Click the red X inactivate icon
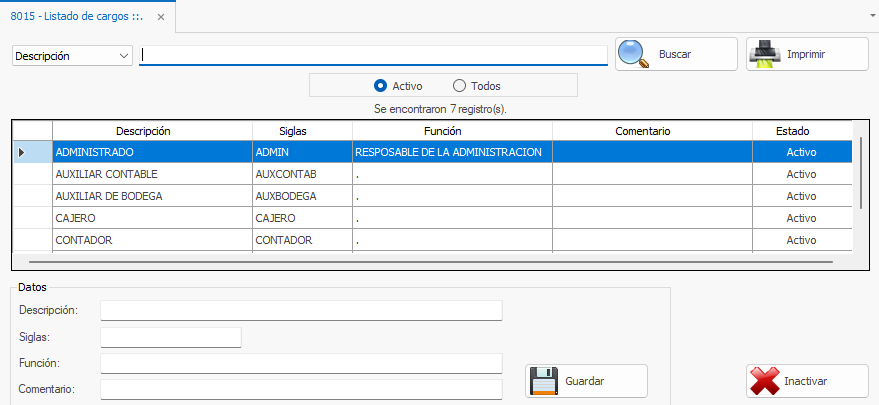 (x=765, y=381)
